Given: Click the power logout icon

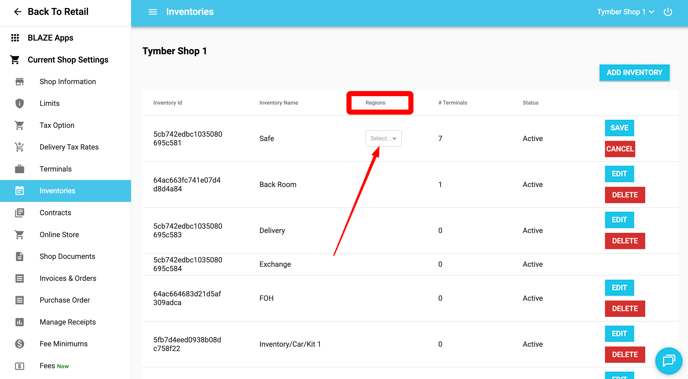Looking at the screenshot, I should pyautogui.click(x=667, y=12).
